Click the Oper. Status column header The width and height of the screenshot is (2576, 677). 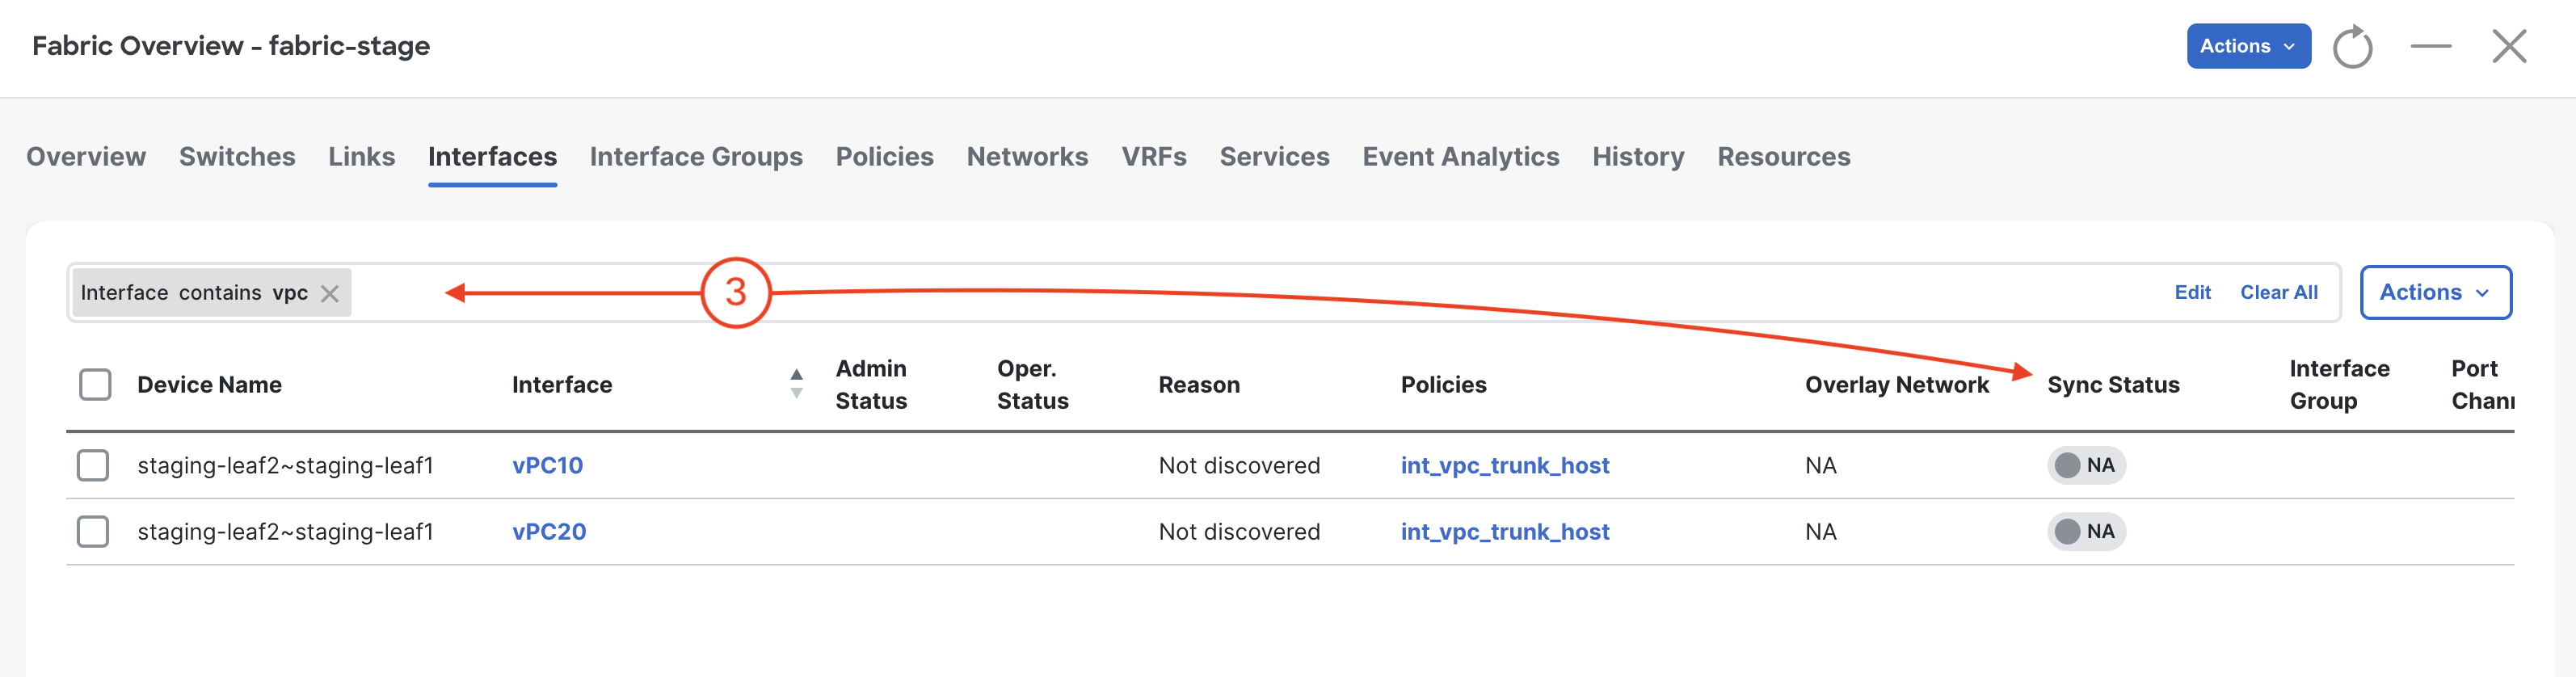(x=1032, y=384)
